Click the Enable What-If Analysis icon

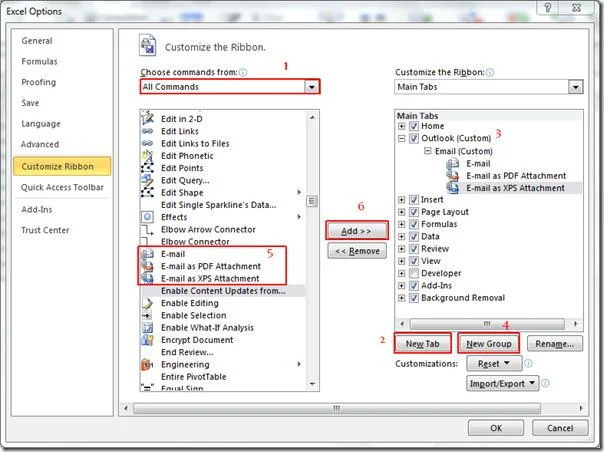[147, 328]
